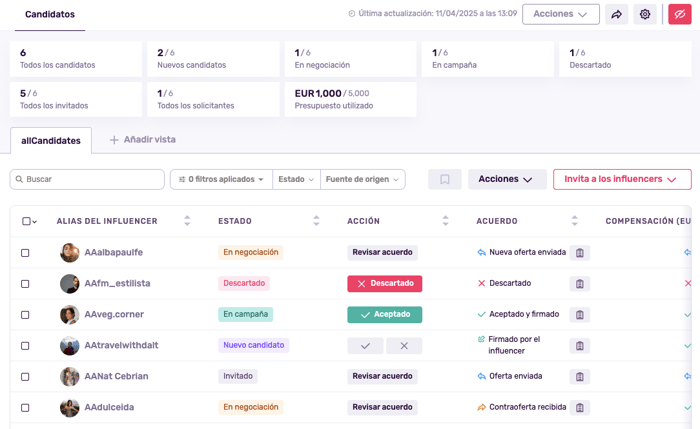Click the plus icon to add a view
The height and width of the screenshot is (429, 700).
click(x=114, y=140)
